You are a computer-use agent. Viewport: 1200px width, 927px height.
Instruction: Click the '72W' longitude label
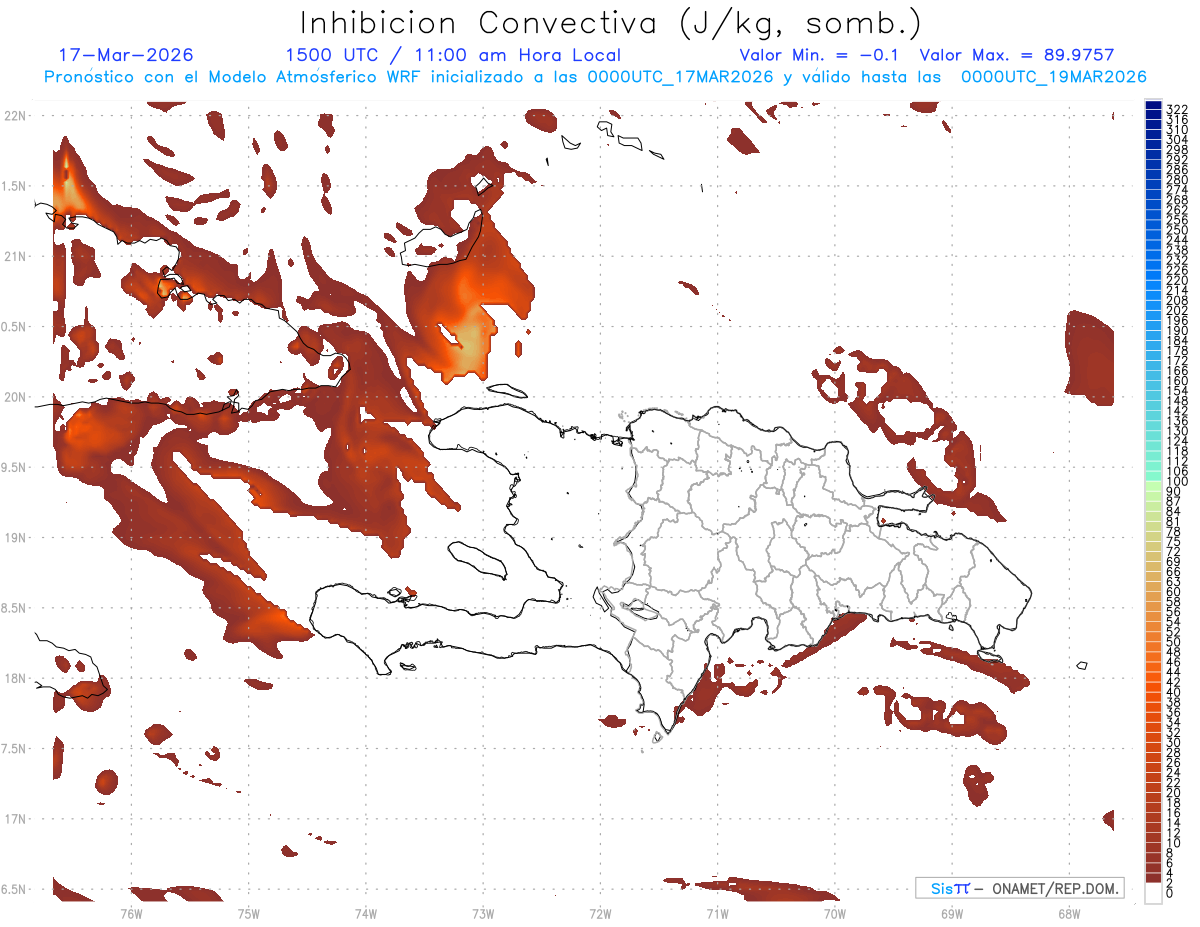(x=600, y=913)
